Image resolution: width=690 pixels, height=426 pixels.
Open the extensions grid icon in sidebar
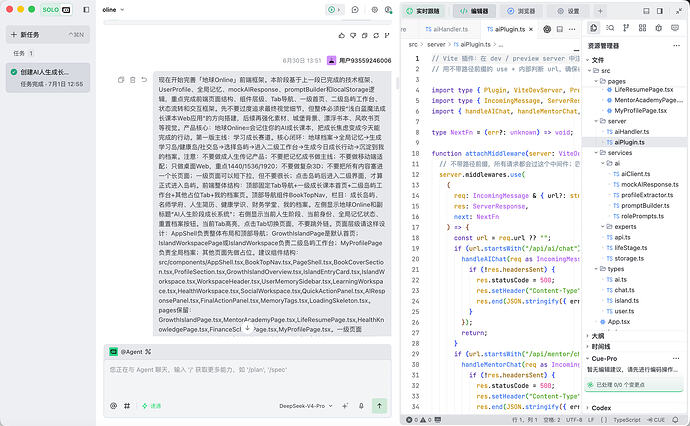point(642,28)
